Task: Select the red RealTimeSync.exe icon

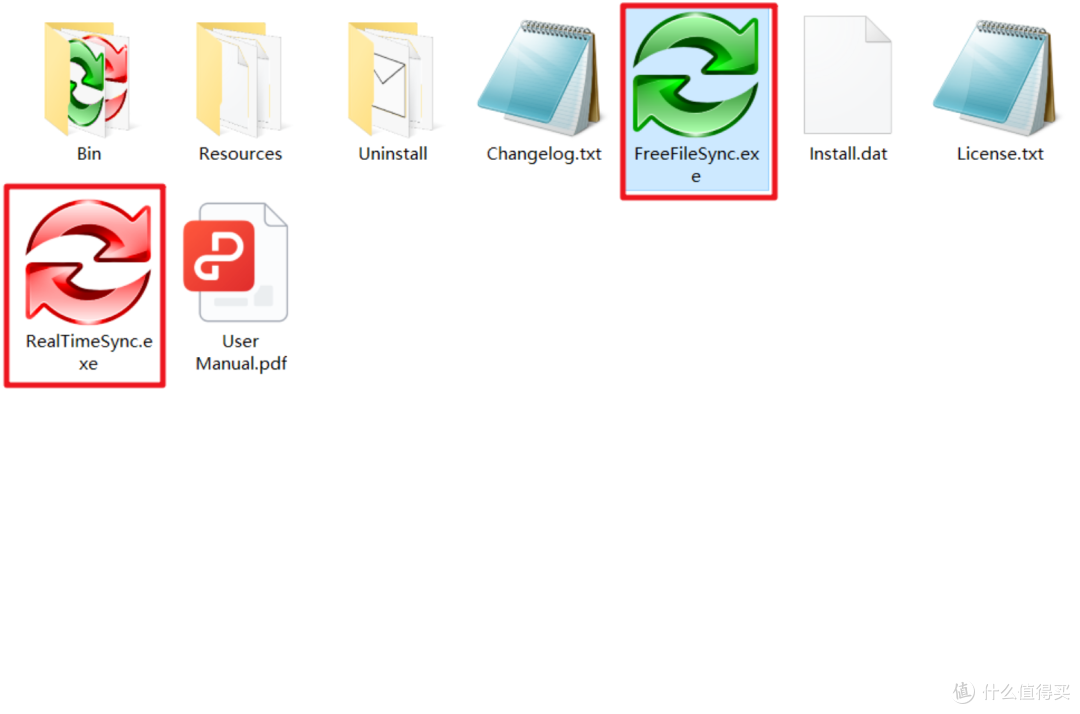Action: (88, 262)
